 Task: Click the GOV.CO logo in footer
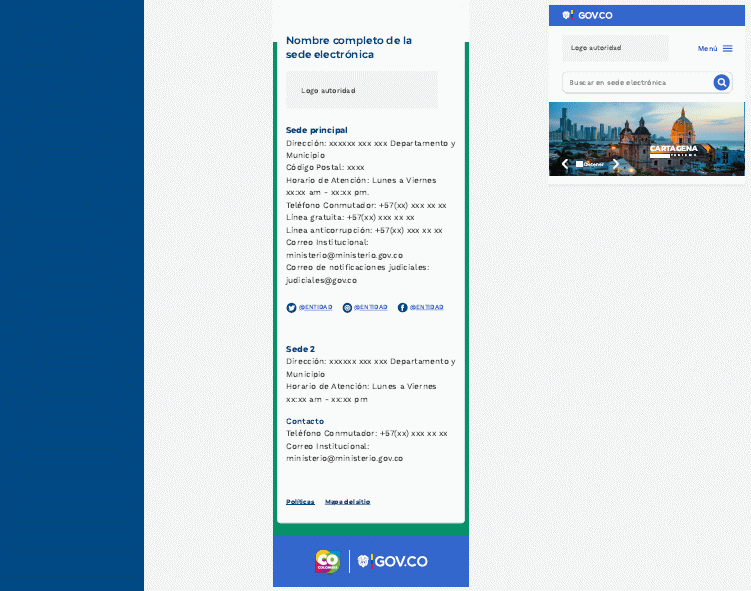tap(392, 562)
